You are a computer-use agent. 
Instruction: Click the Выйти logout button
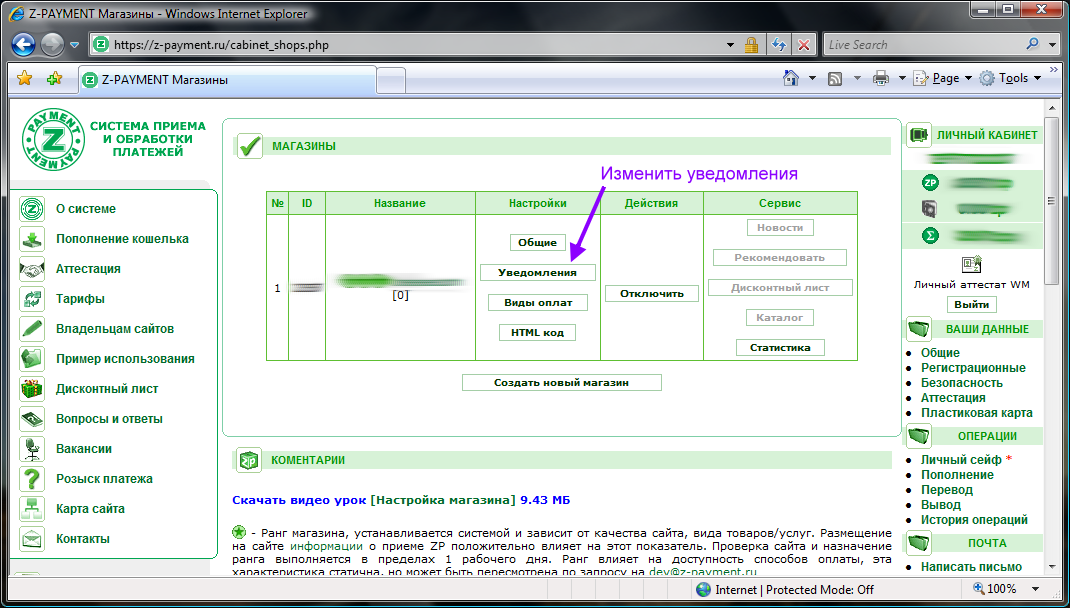[x=971, y=304]
